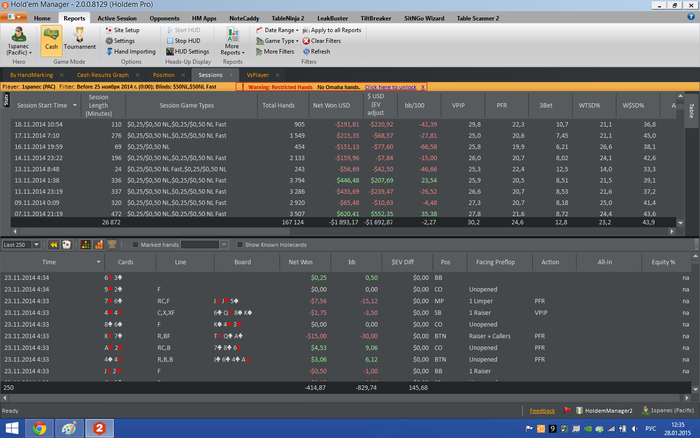Viewport: 700px width, 438px height.
Task: Click sort arrow on Session Start Time
Action: [x=75, y=105]
